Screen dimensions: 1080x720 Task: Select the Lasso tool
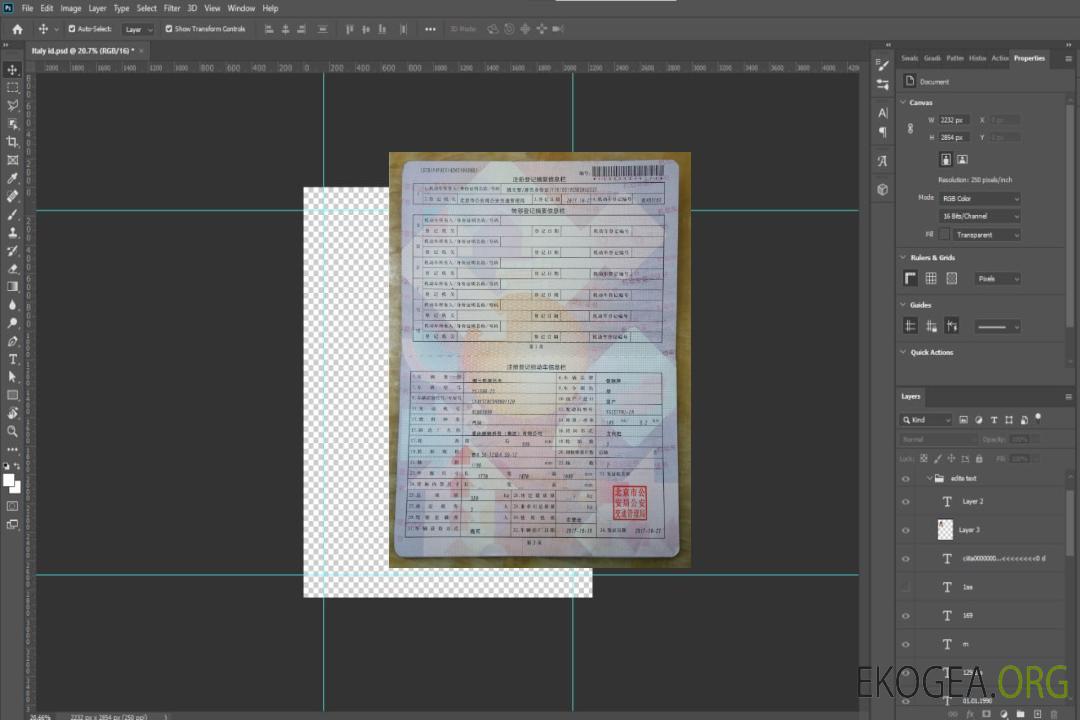pyautogui.click(x=12, y=105)
